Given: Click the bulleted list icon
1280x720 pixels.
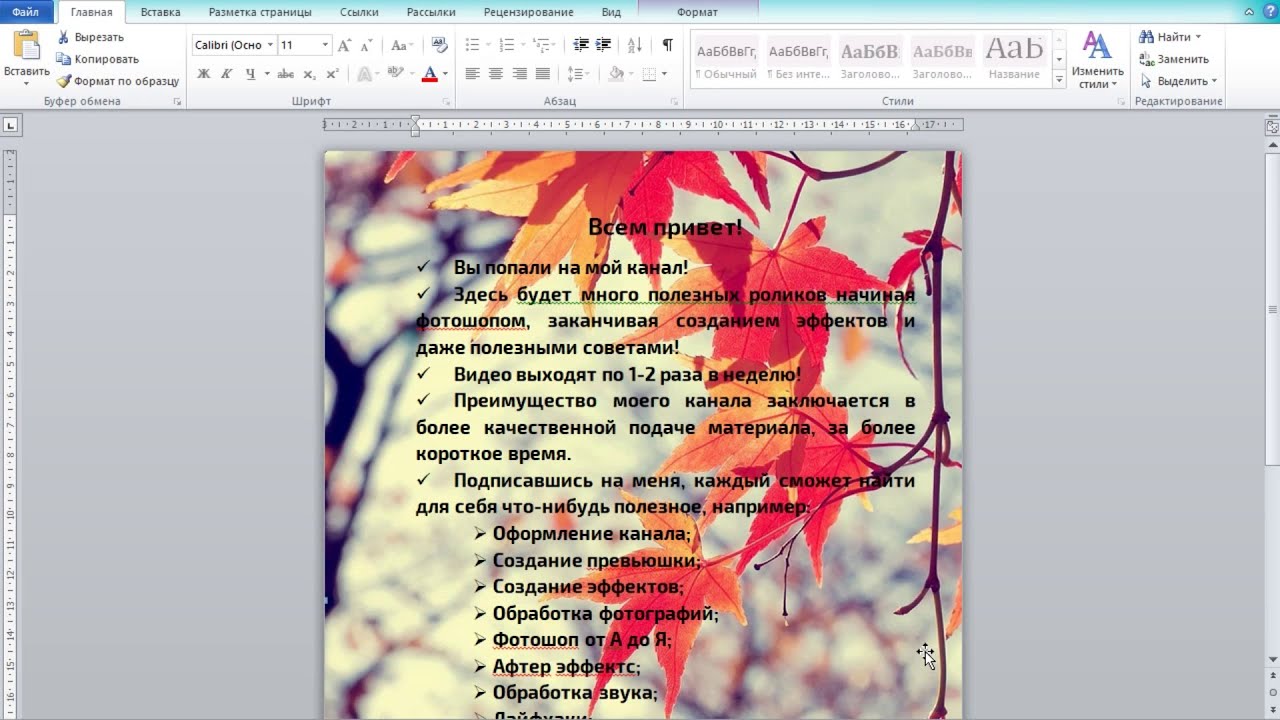Looking at the screenshot, I should coord(474,45).
